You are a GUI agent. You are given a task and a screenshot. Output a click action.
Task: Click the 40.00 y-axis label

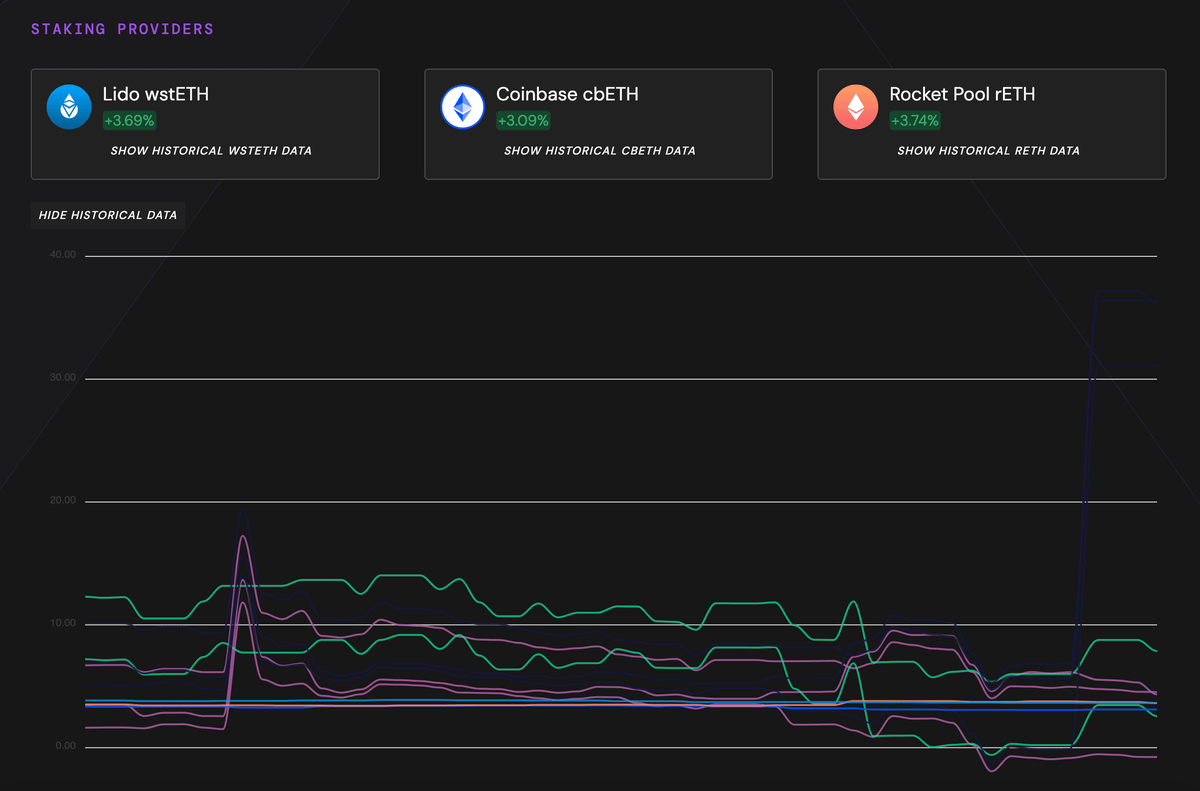click(62, 255)
